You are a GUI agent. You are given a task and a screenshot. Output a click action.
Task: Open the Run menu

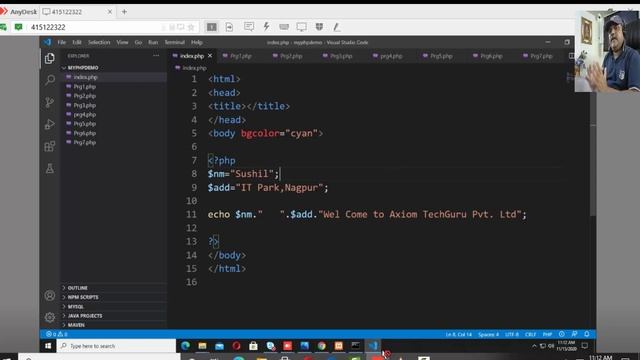click(x=153, y=42)
